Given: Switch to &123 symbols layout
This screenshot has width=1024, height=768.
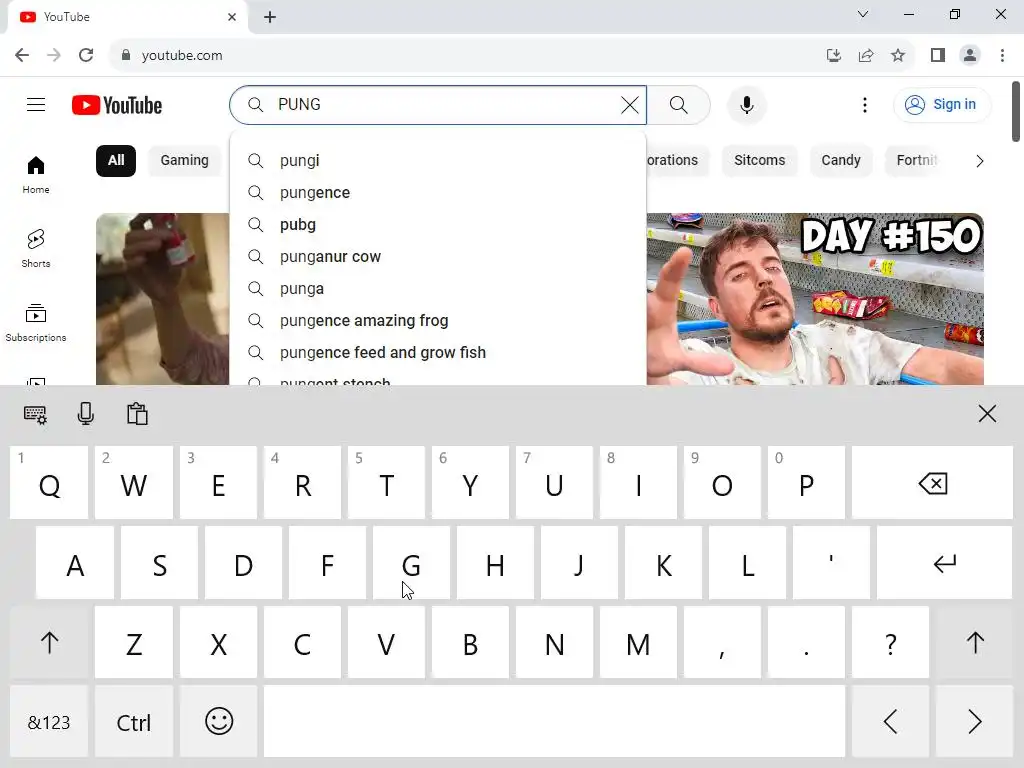Looking at the screenshot, I should pos(49,722).
